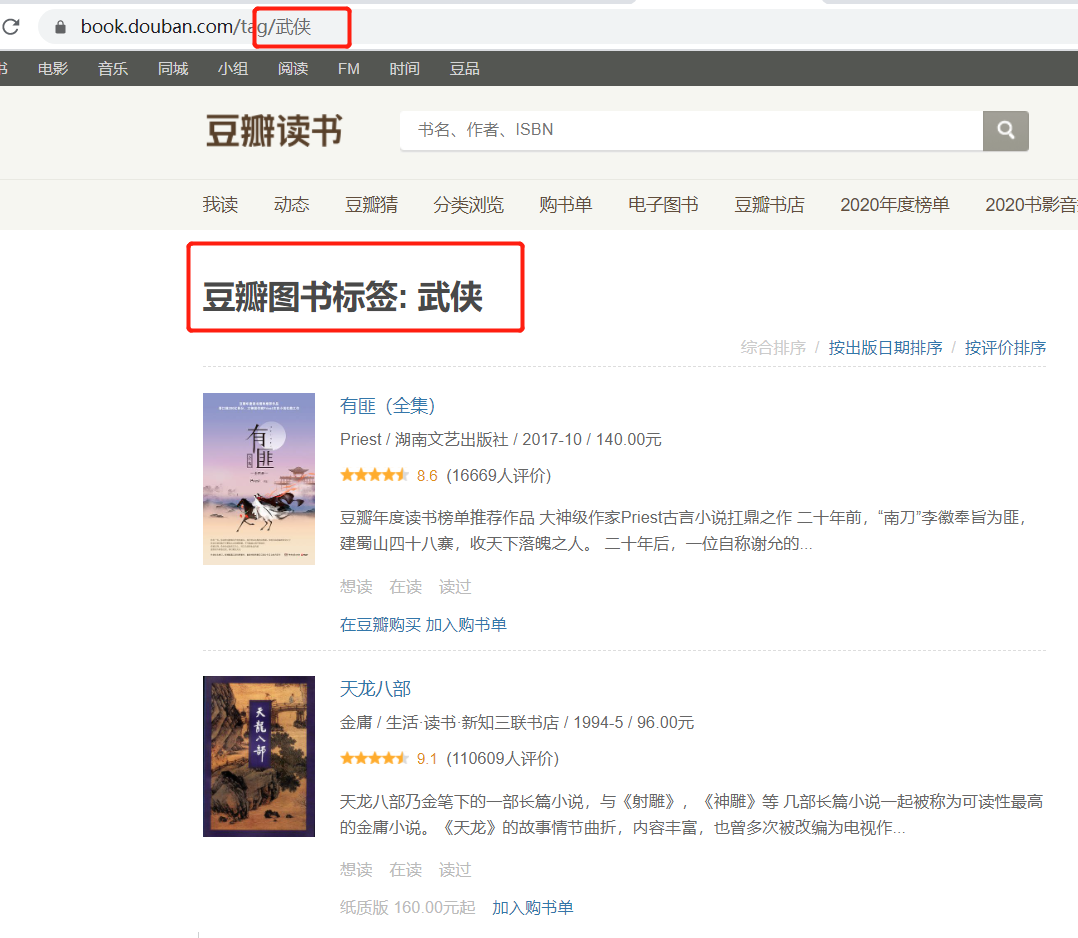Open 分类浏览 category browsing
Viewport: 1078px width, 938px height.
pos(468,205)
